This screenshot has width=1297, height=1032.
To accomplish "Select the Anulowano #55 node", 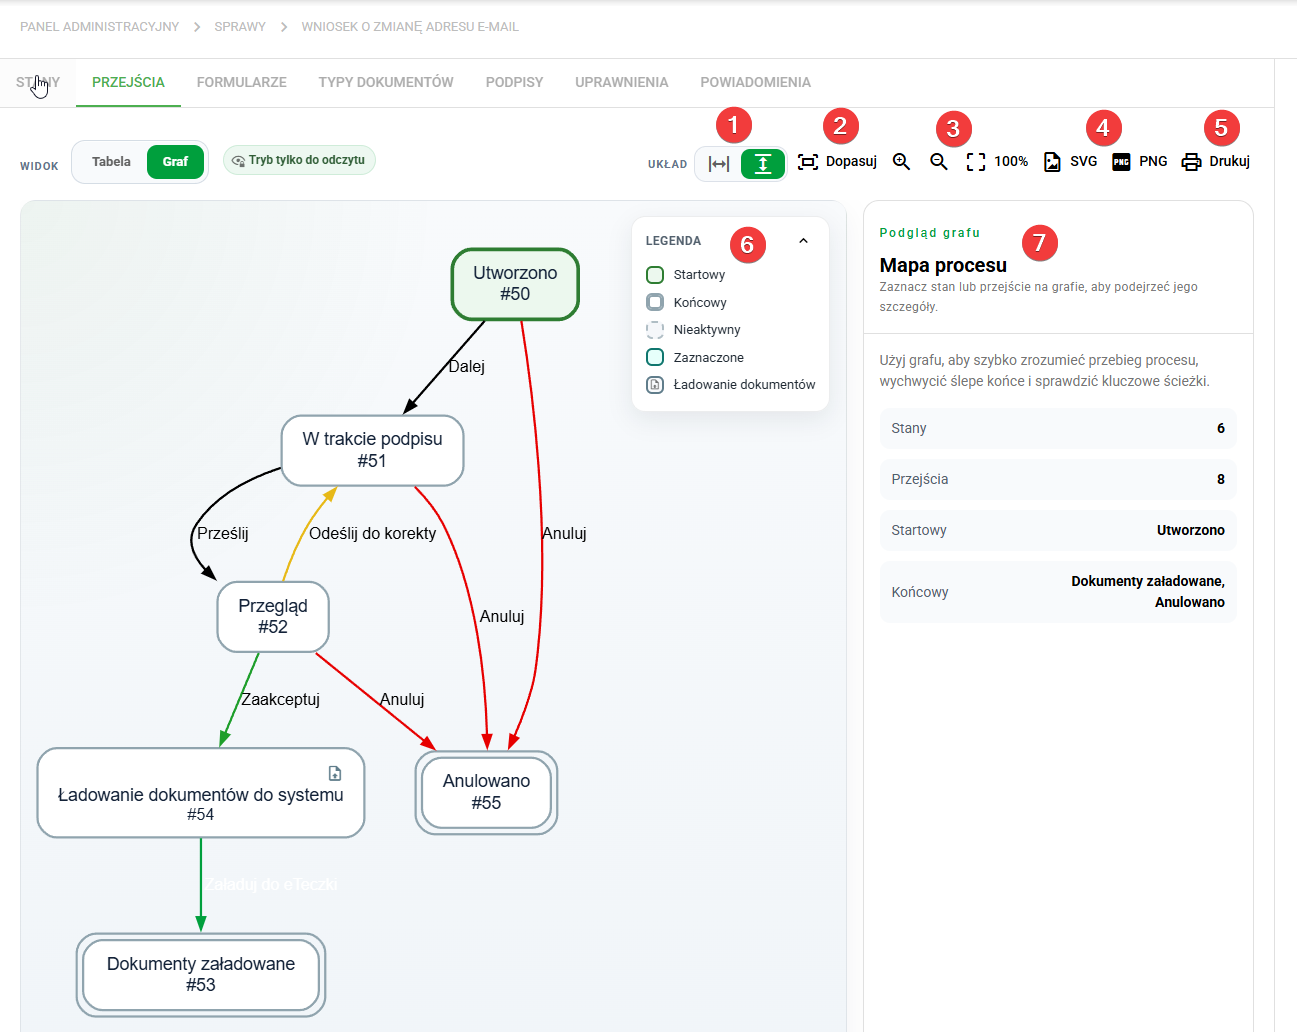I will (x=486, y=792).
